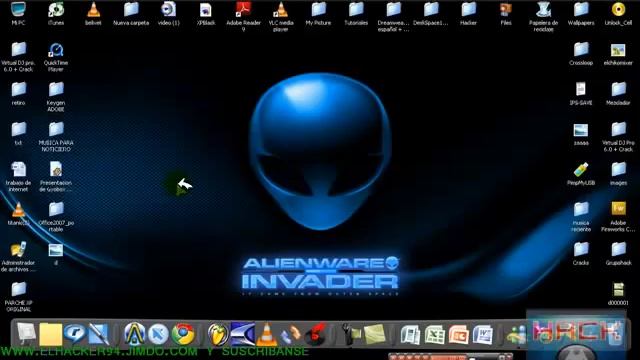640x360 pixels.
Task: Open the Wallpapers folder
Action: click(581, 10)
